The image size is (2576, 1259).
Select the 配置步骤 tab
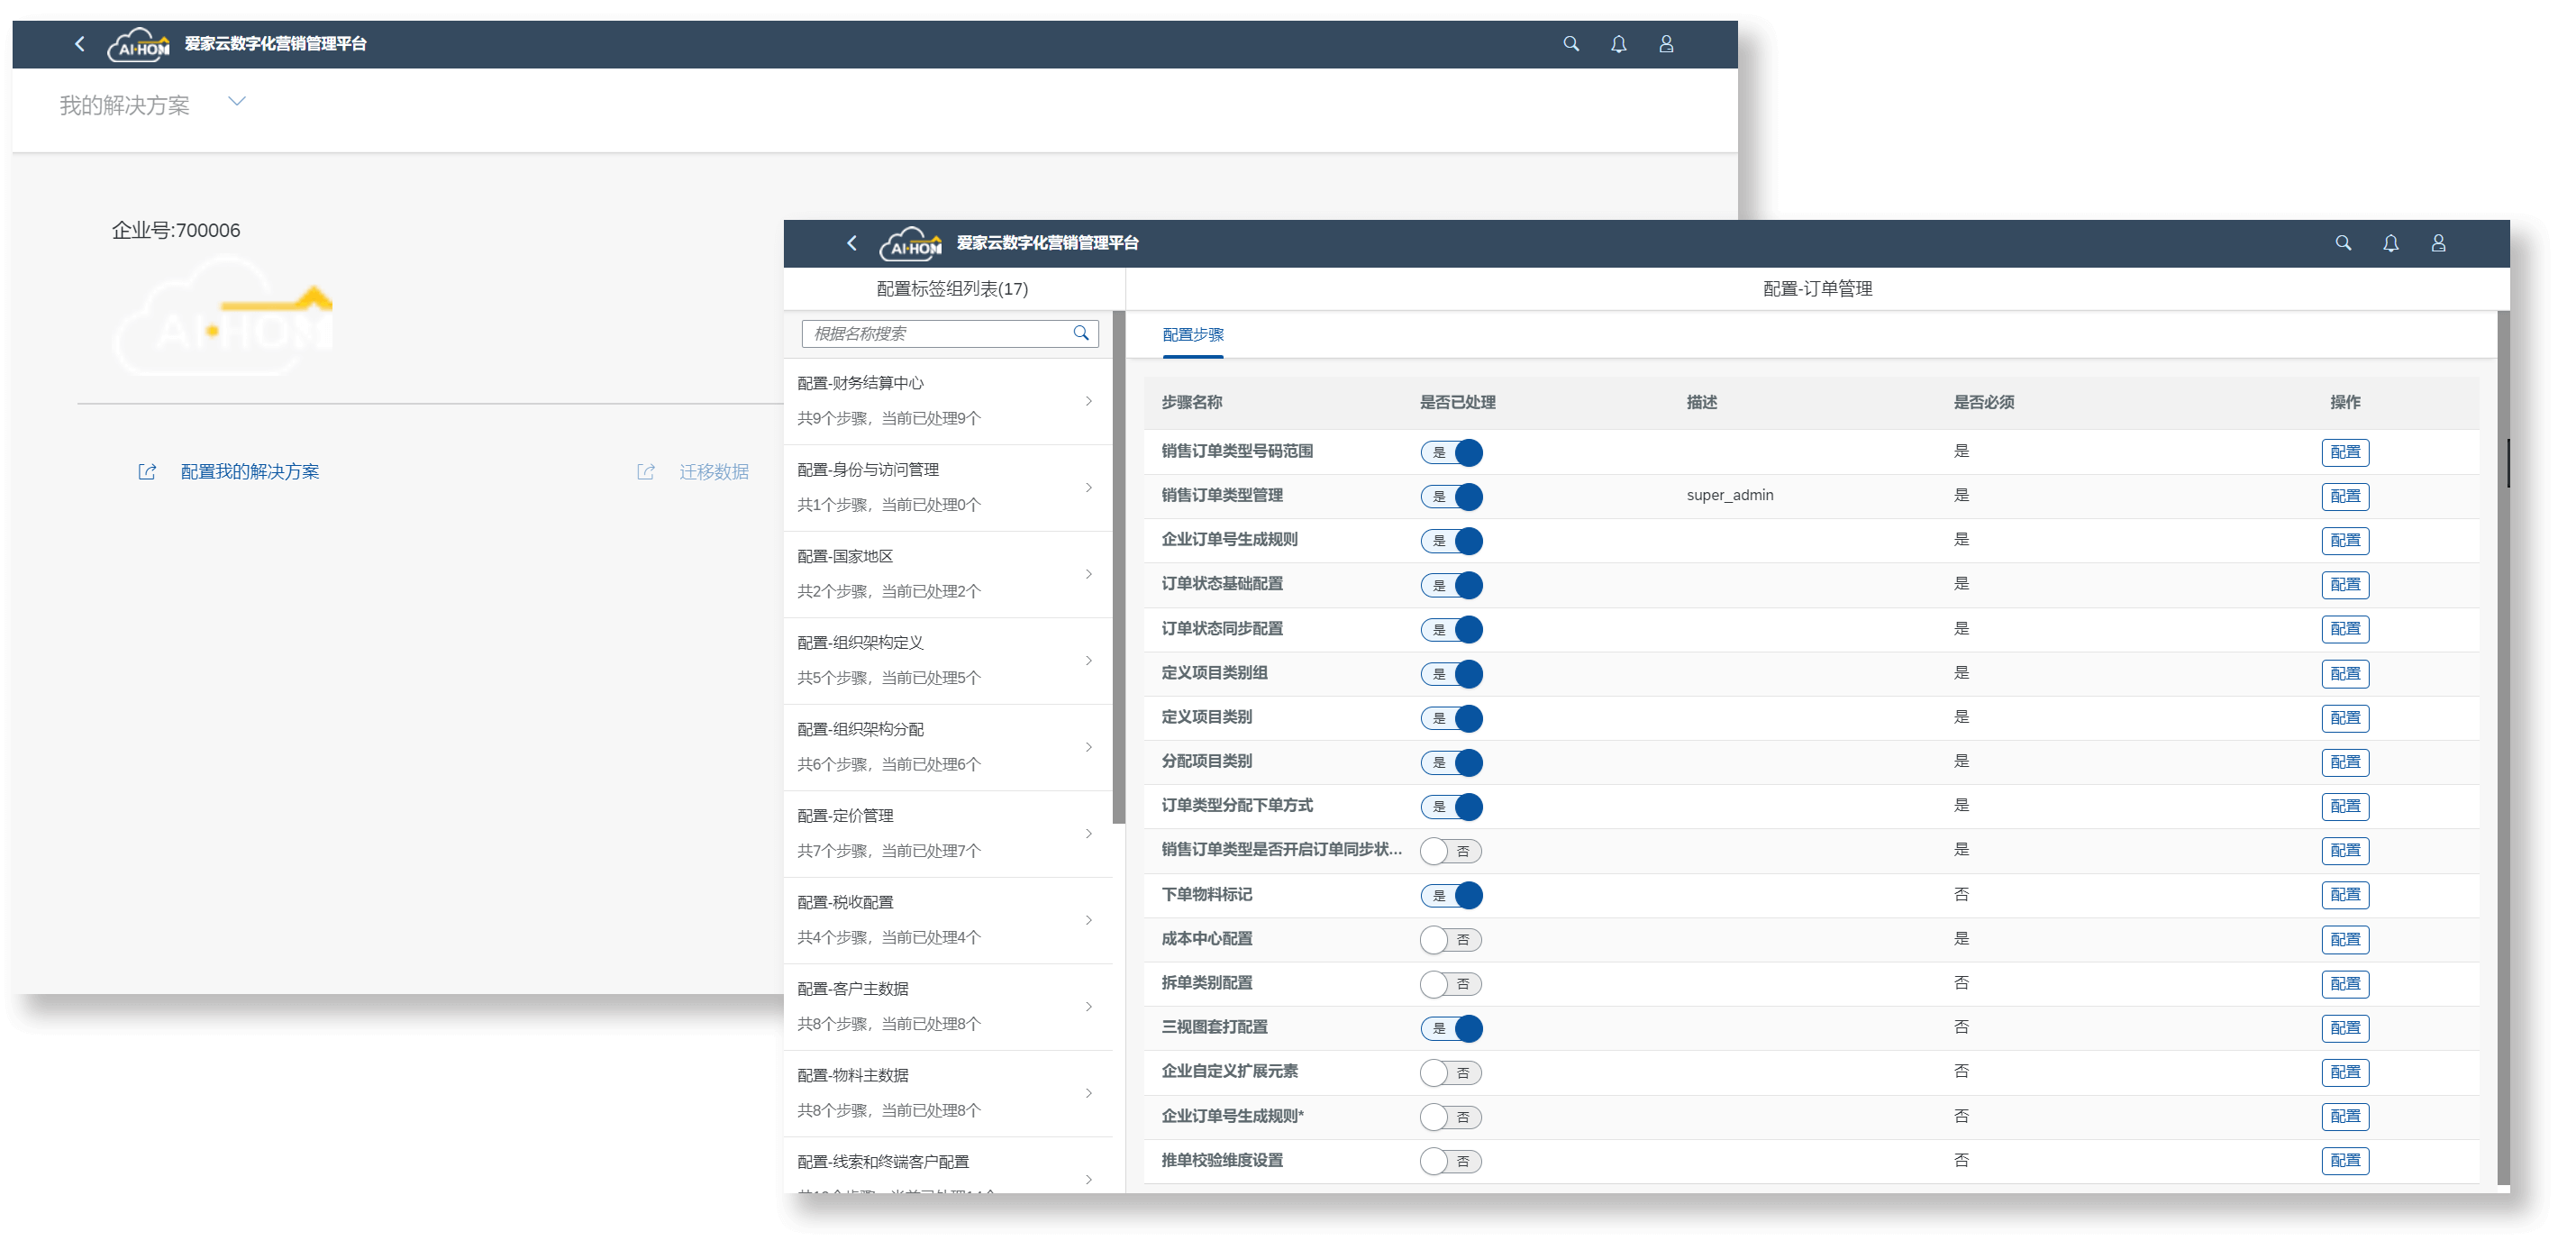tap(1192, 335)
